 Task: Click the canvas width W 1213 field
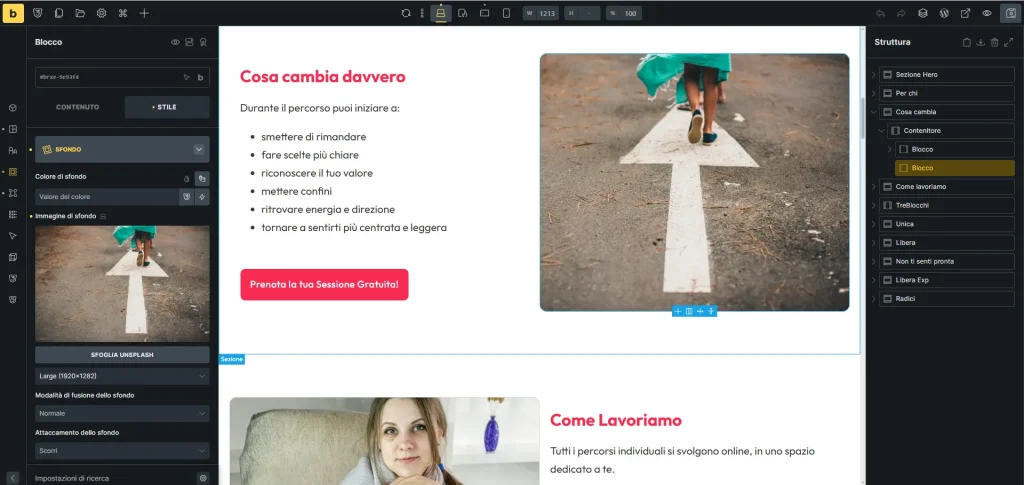click(x=541, y=13)
